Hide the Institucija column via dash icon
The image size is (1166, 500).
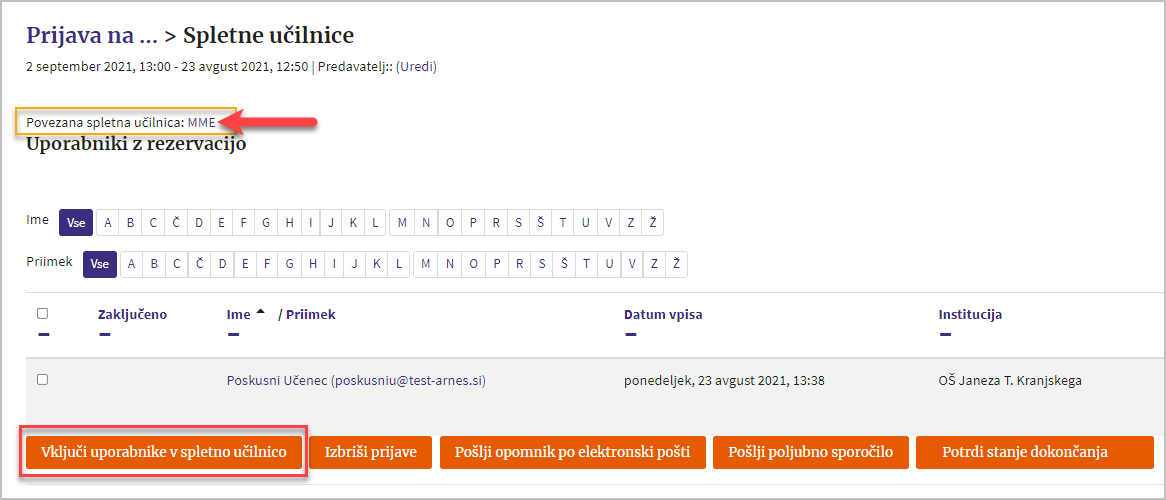point(945,335)
